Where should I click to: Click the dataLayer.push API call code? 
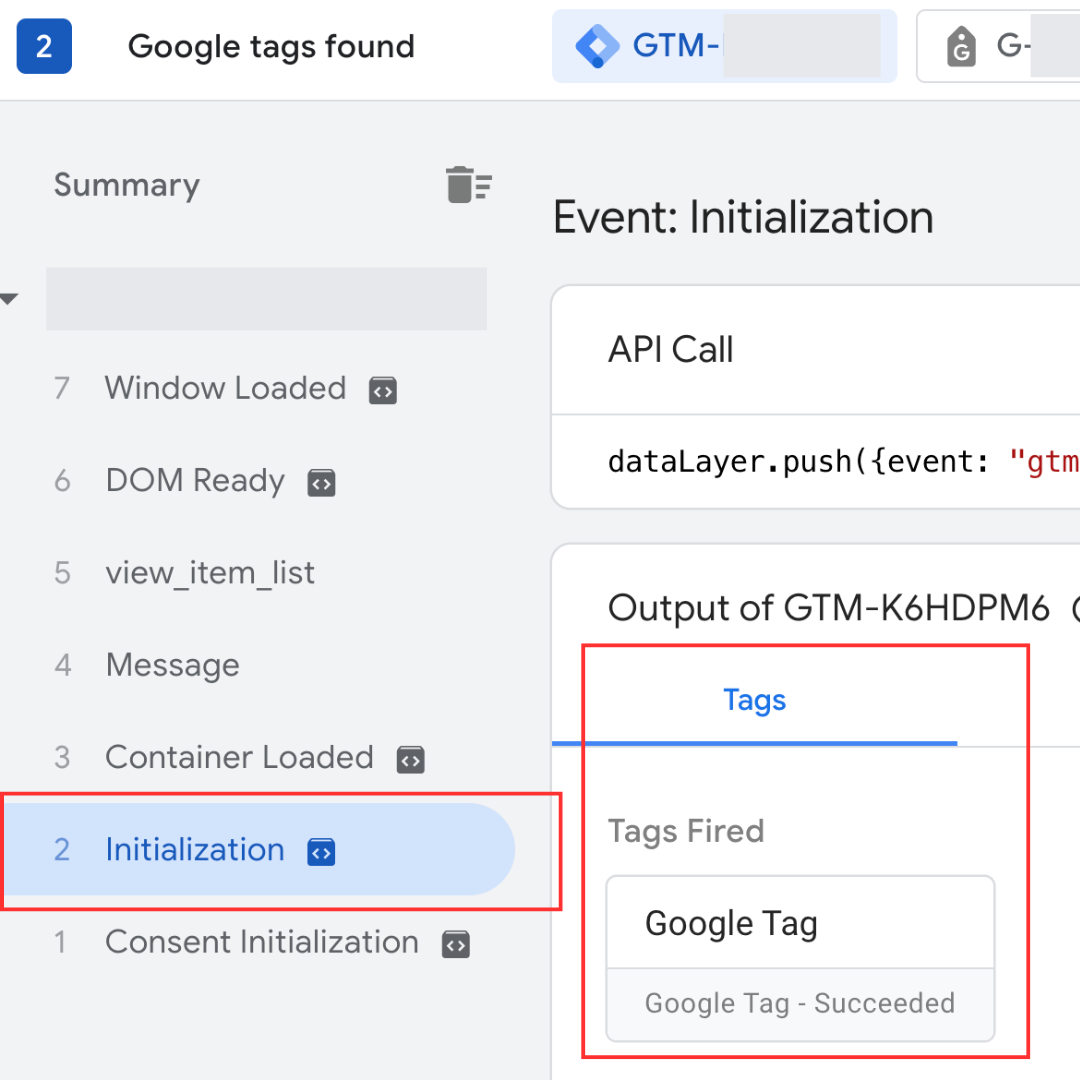pos(844,461)
